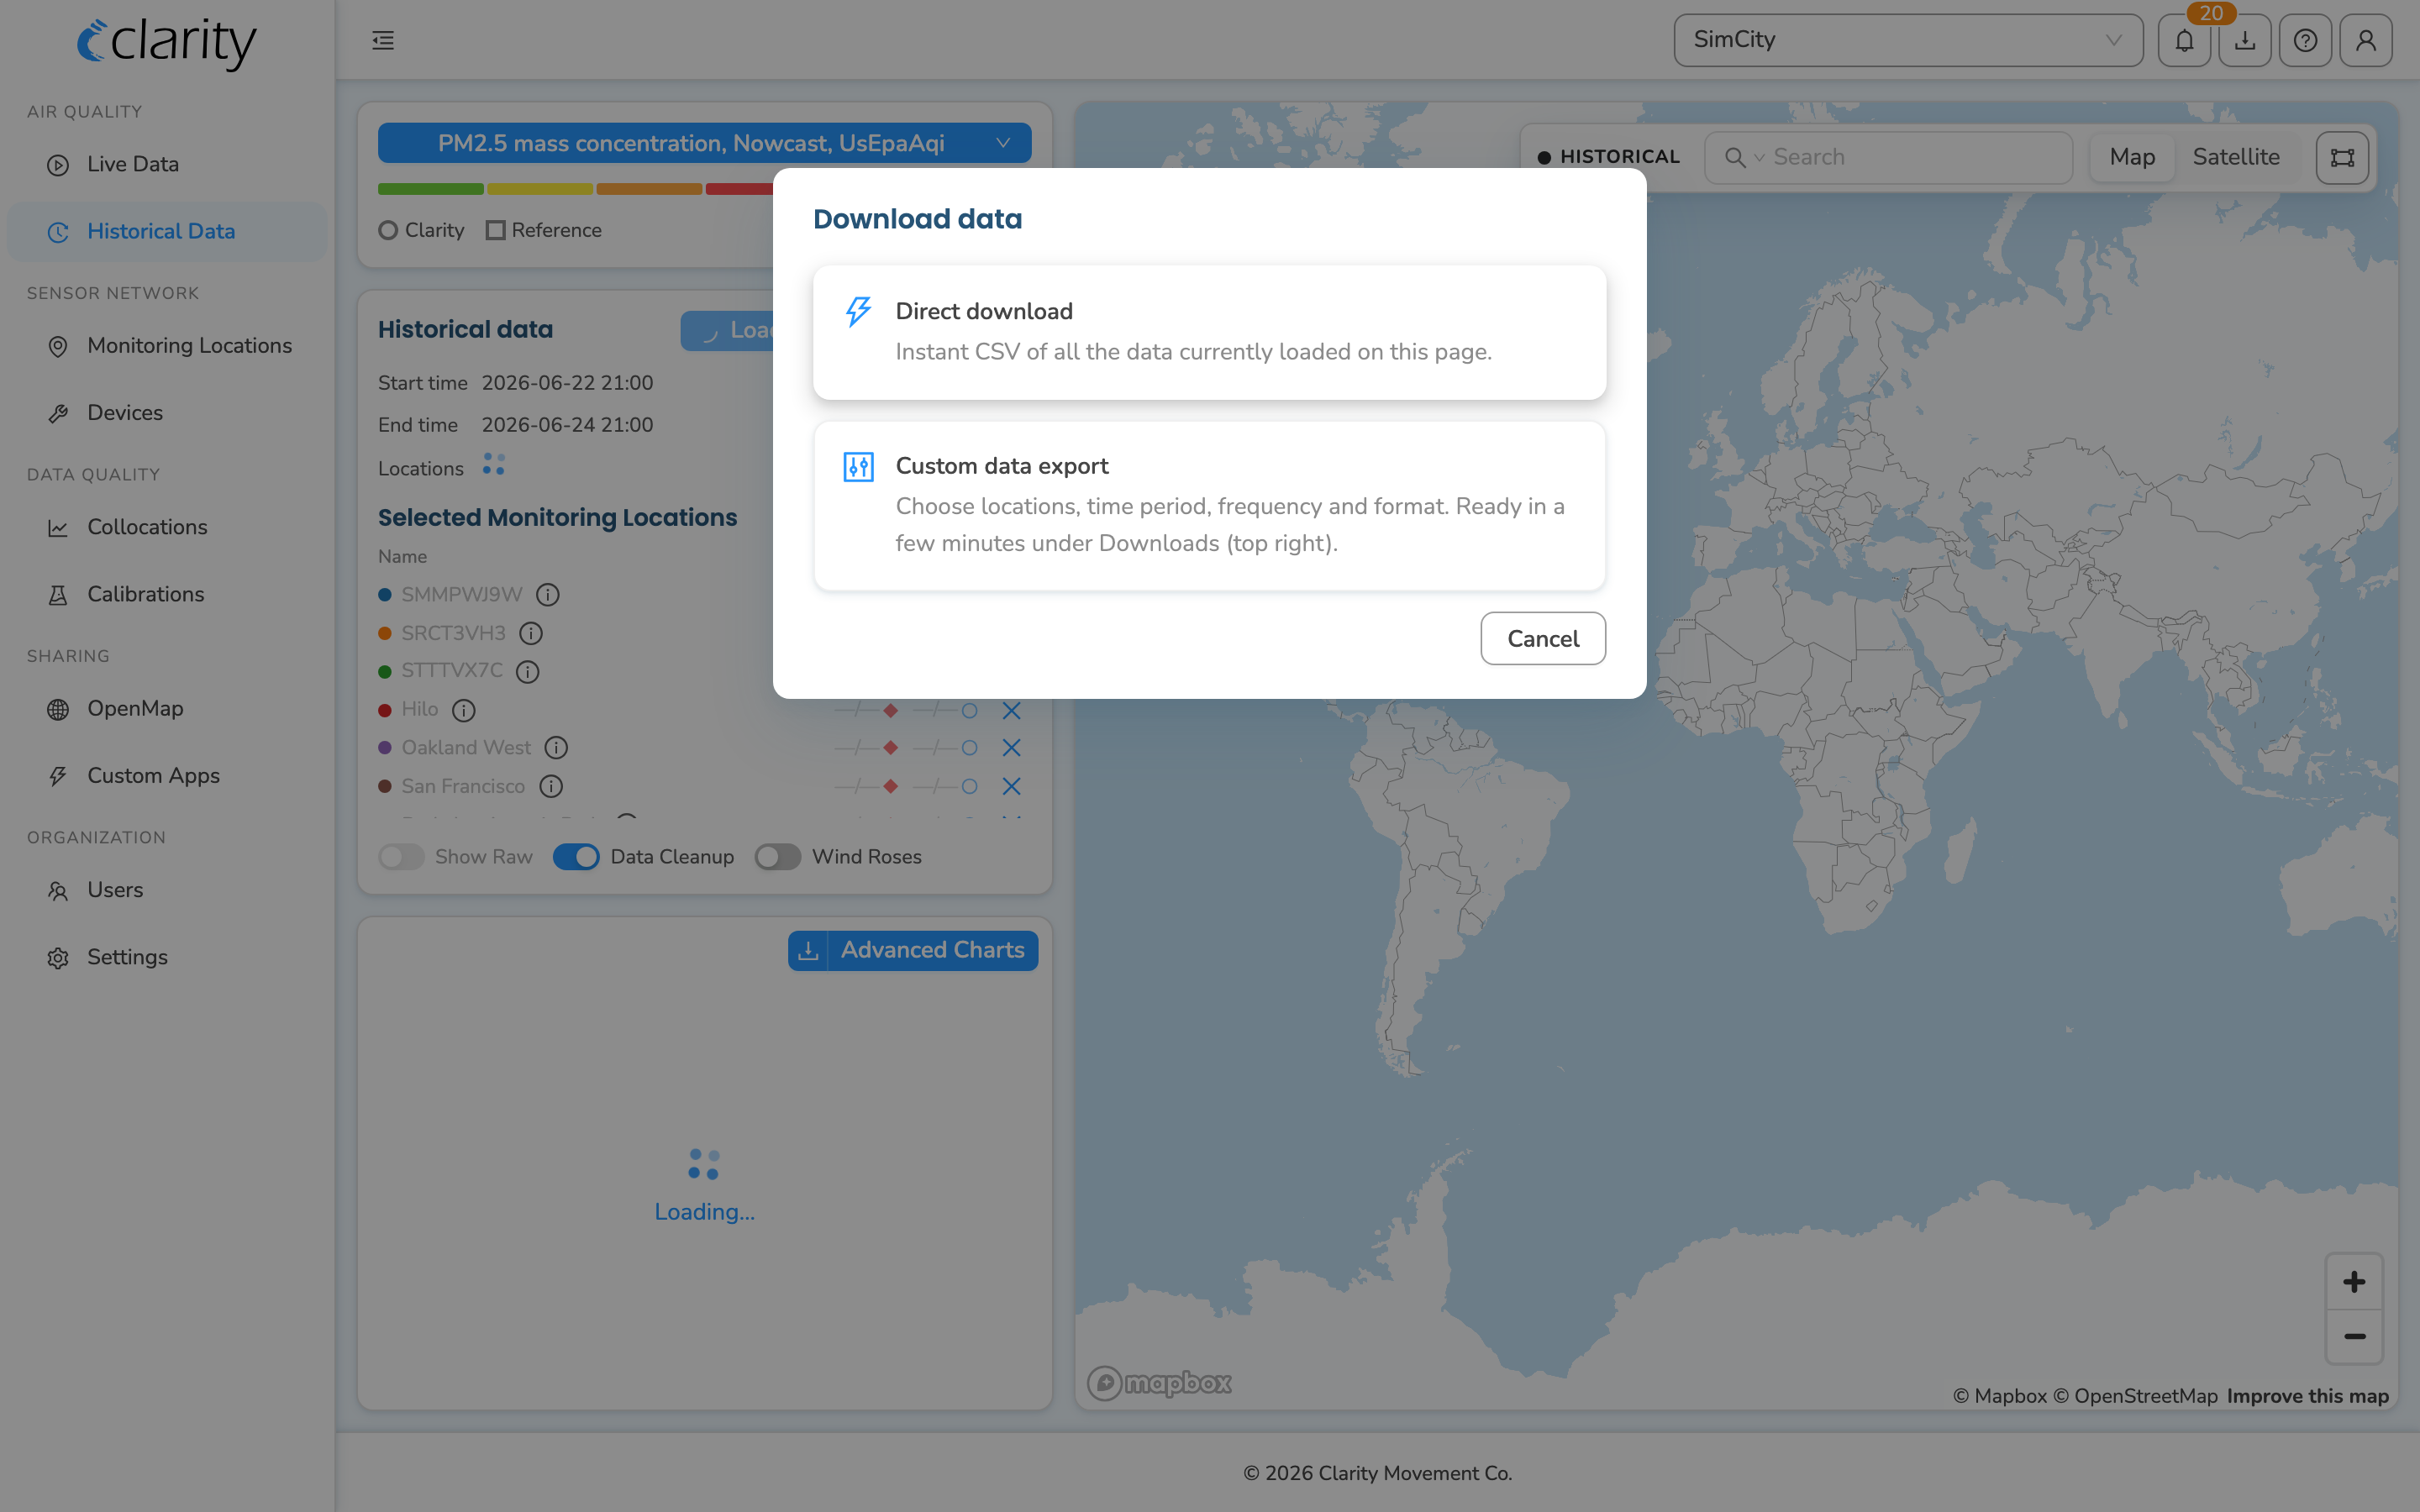The height and width of the screenshot is (1512, 2420).
Task: Remove Hilo from selected locations
Action: click(x=1011, y=710)
